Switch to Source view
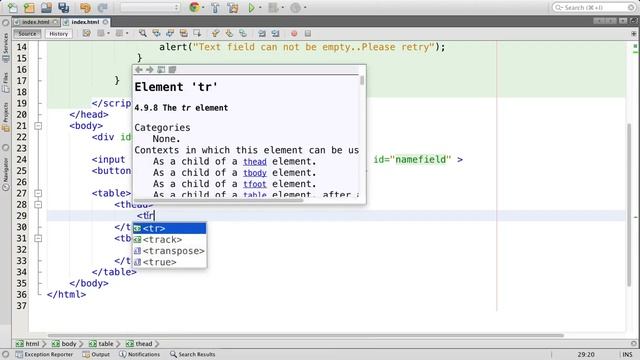The image size is (640, 360). (27, 33)
